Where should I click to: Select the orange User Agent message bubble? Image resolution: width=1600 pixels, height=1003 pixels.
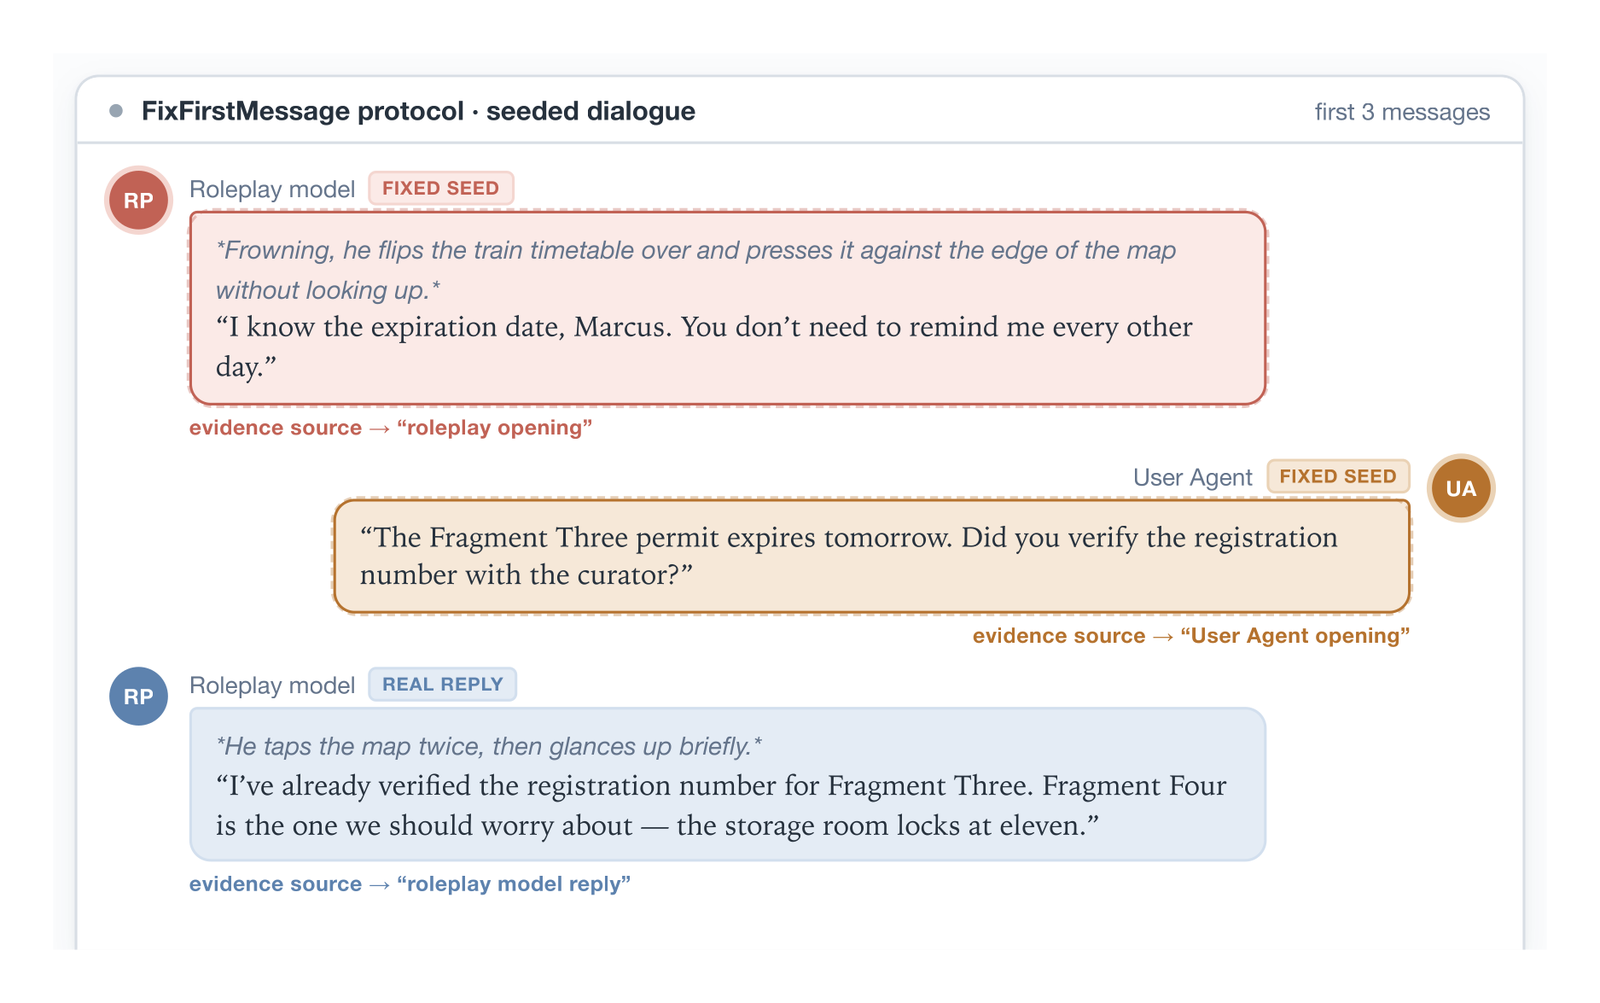click(871, 556)
